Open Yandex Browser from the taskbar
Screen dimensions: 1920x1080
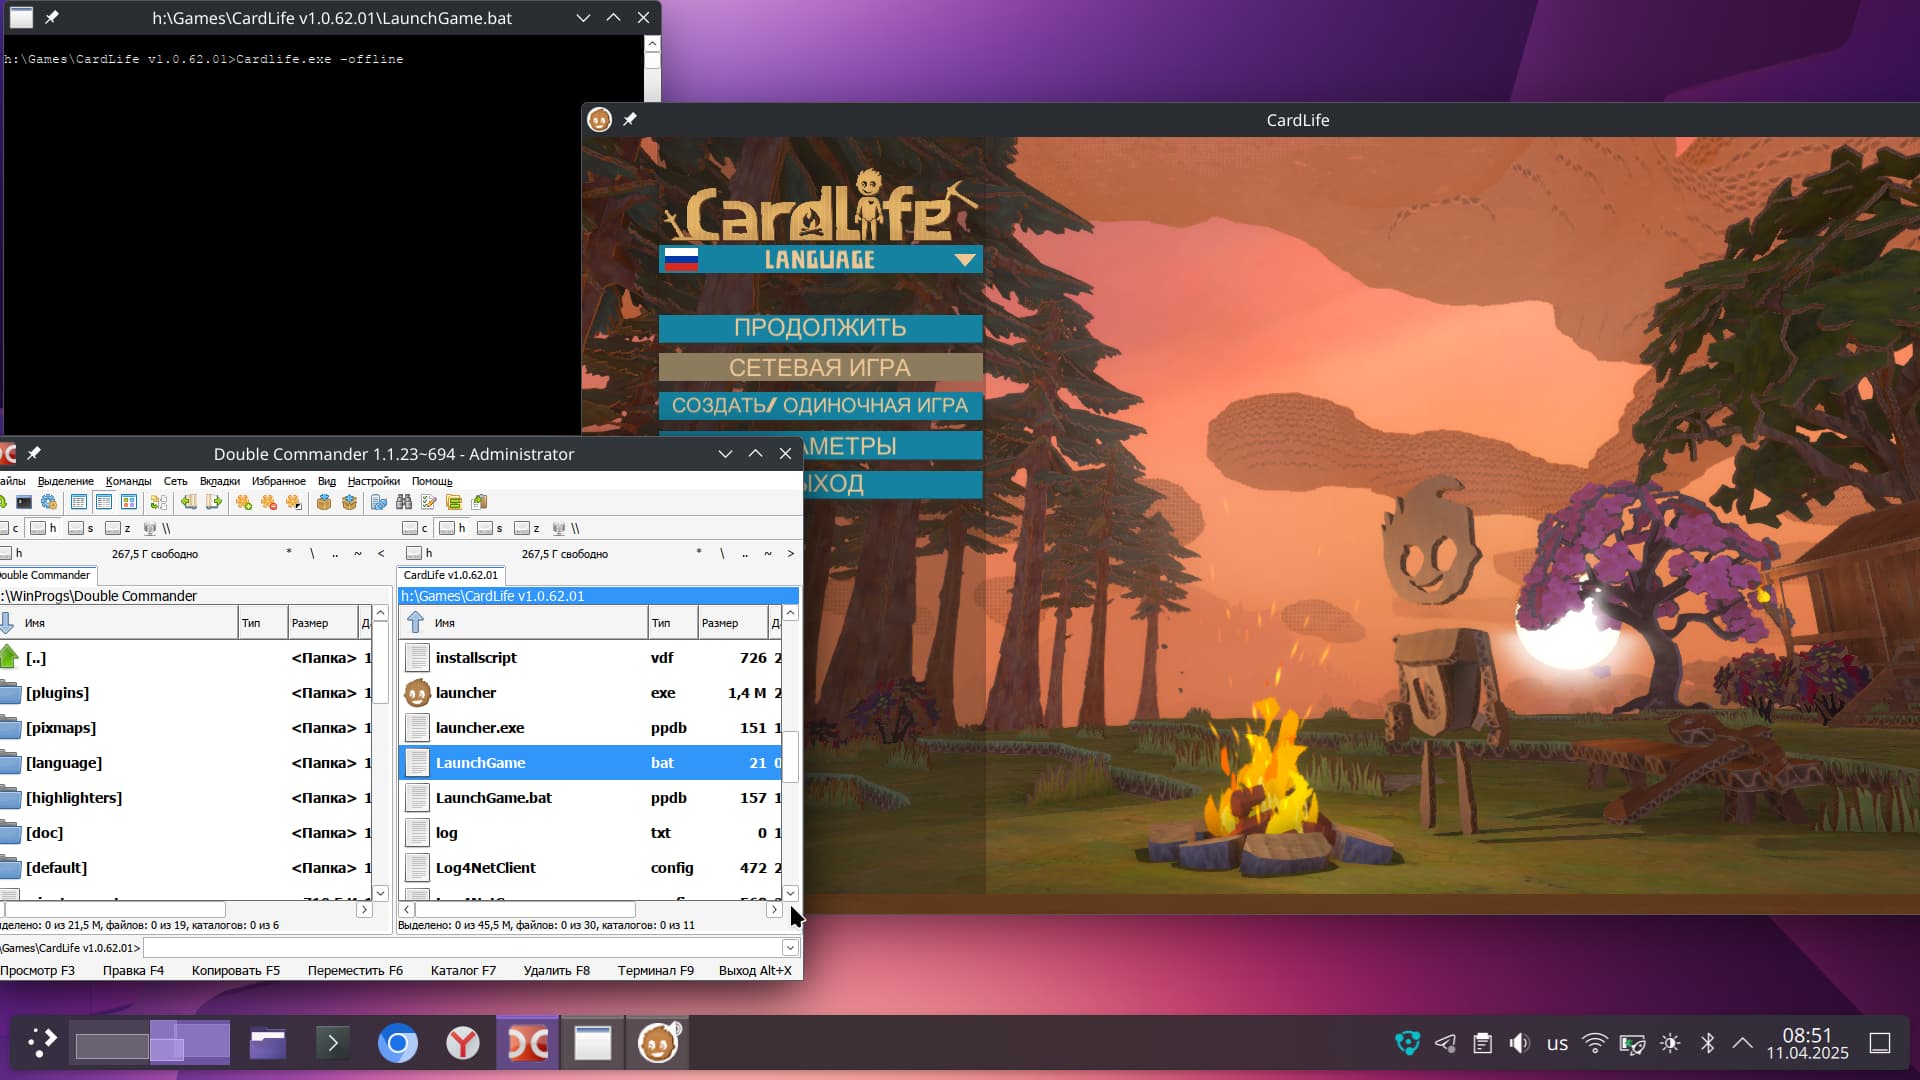click(x=463, y=1043)
